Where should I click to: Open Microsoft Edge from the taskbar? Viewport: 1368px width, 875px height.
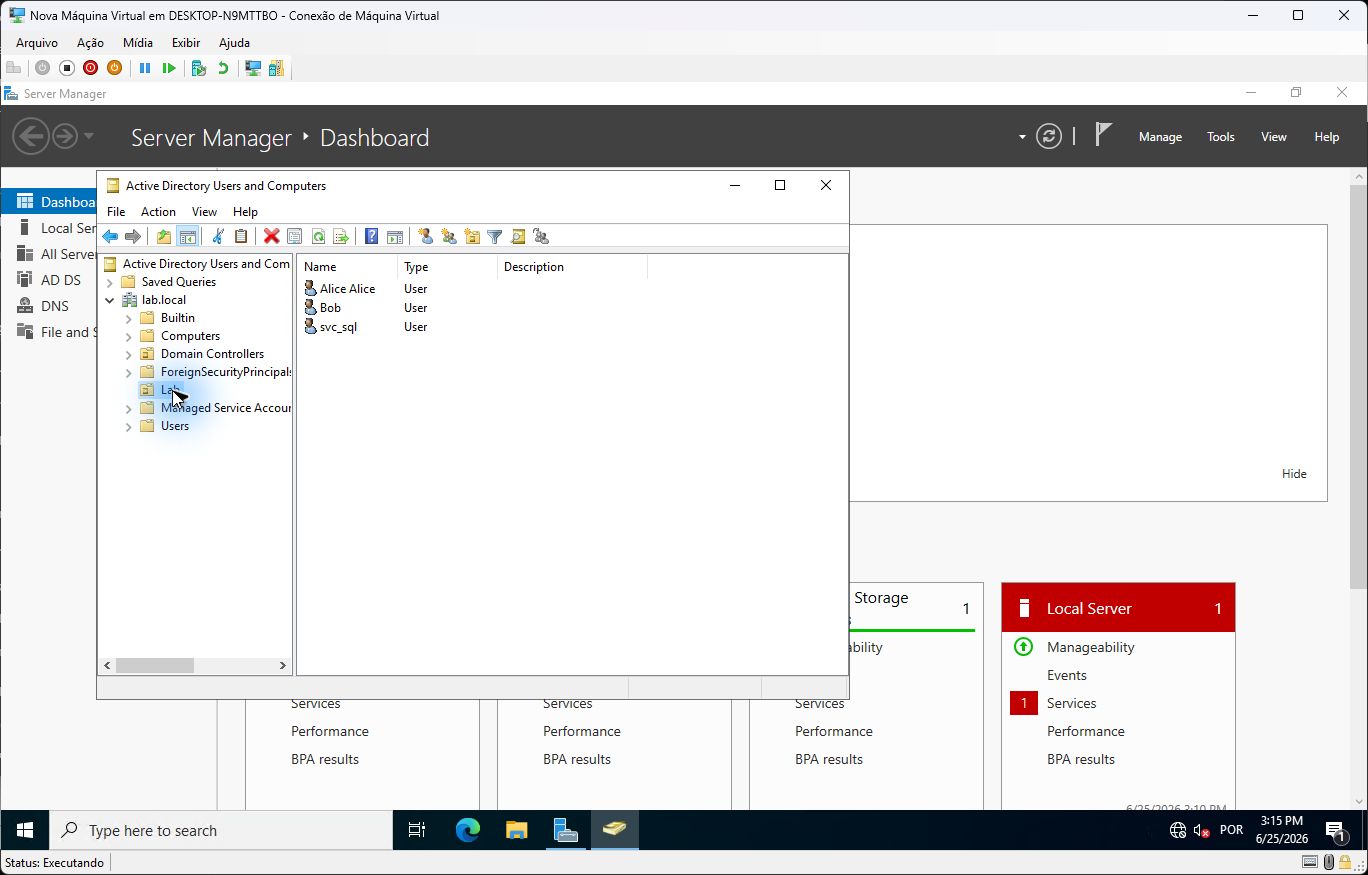pyautogui.click(x=467, y=830)
